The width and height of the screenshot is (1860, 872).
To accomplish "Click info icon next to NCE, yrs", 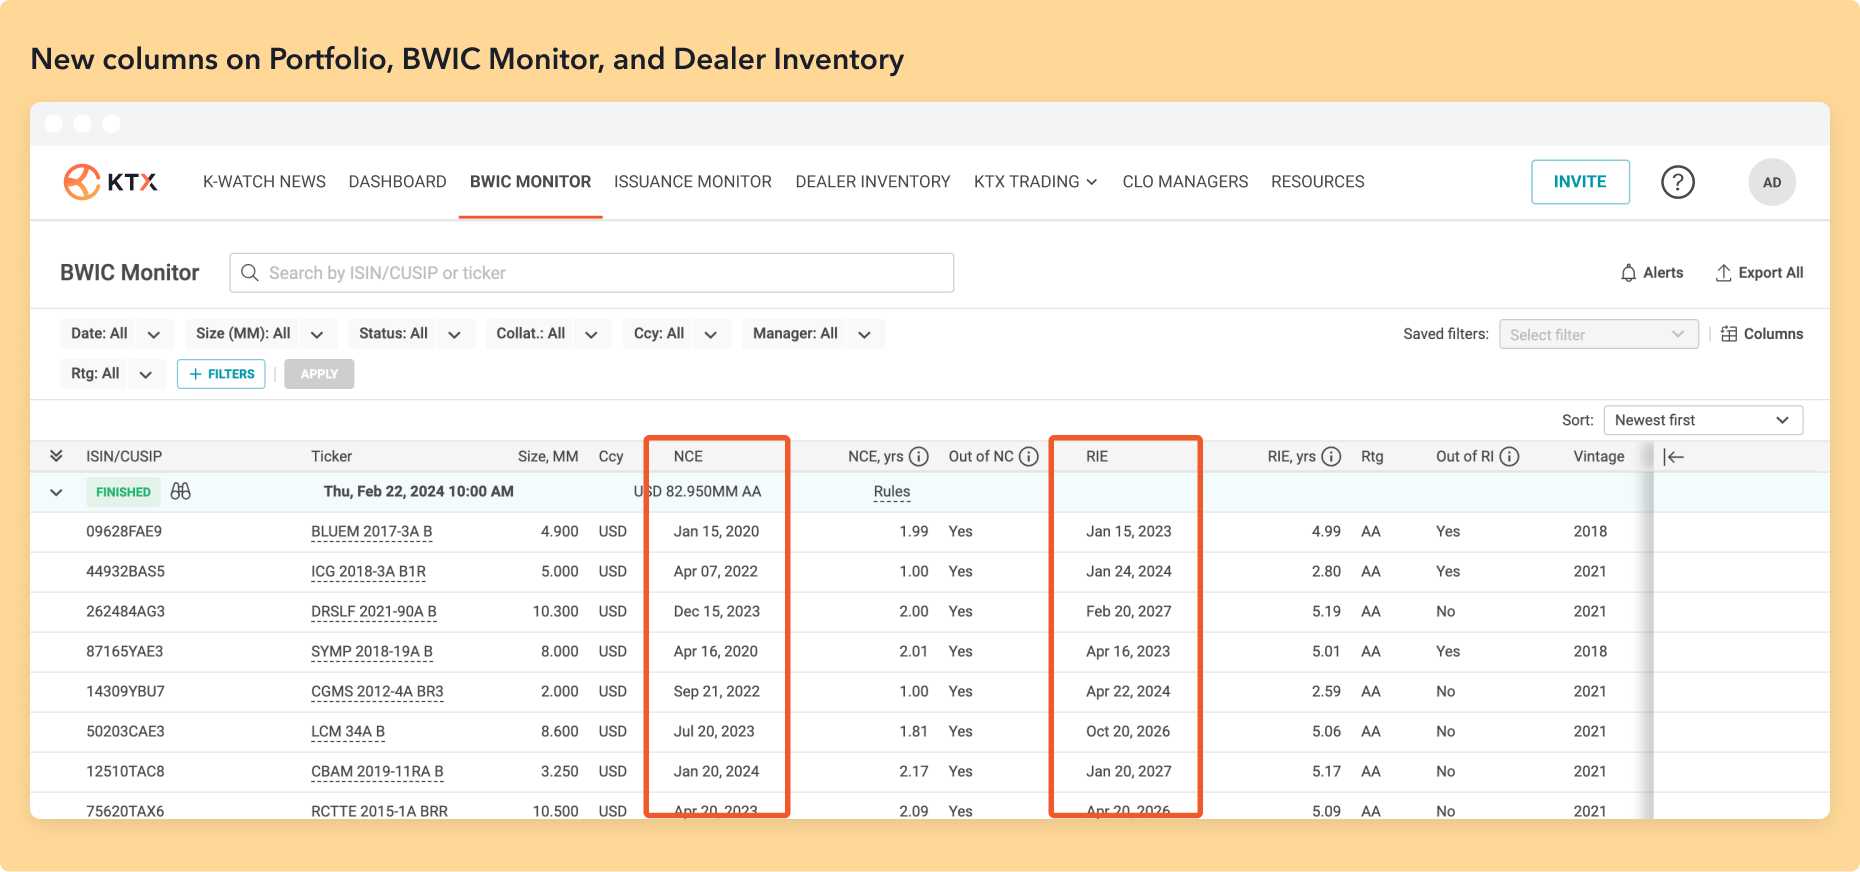I will coord(919,457).
